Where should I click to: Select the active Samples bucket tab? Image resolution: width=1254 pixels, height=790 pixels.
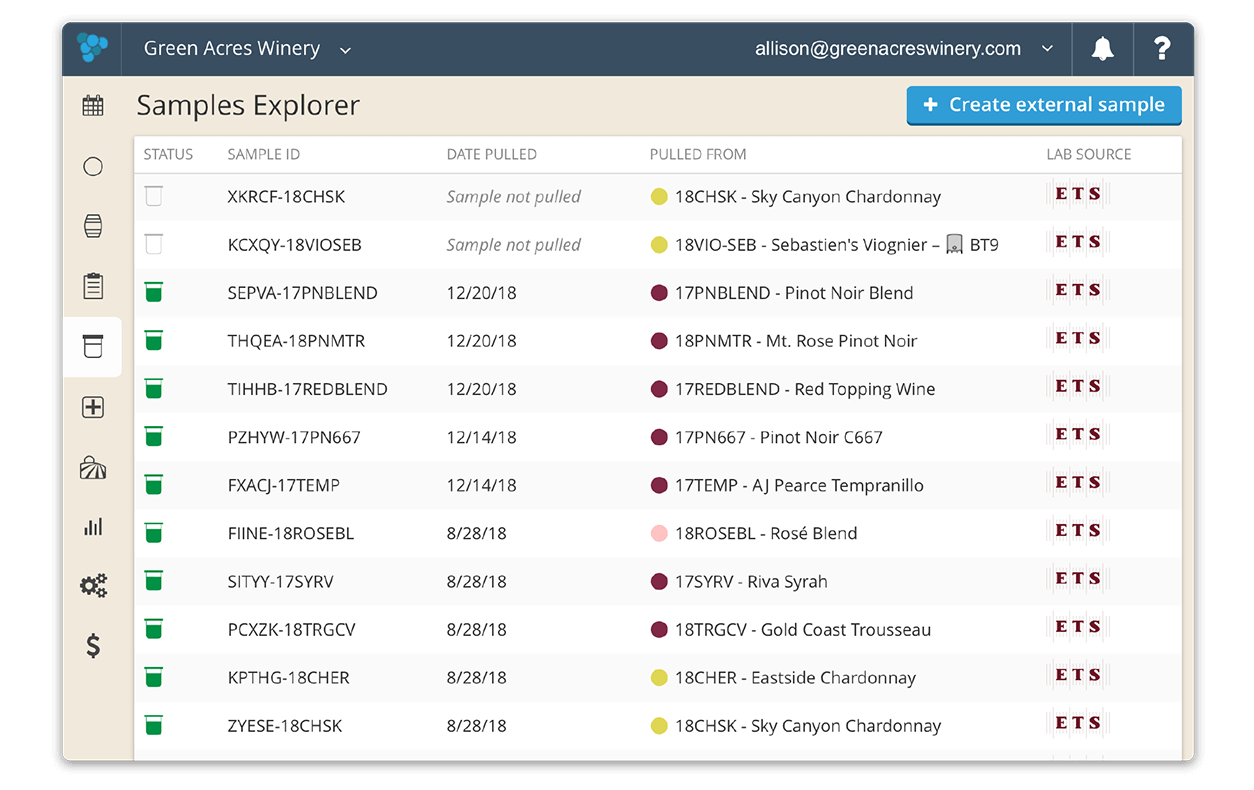pos(92,346)
